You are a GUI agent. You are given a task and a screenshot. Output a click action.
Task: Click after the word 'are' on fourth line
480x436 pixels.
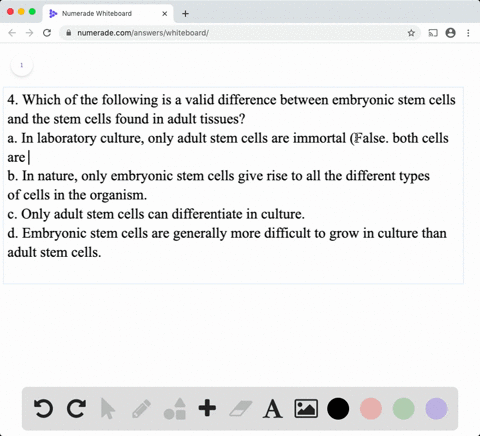[29, 157]
